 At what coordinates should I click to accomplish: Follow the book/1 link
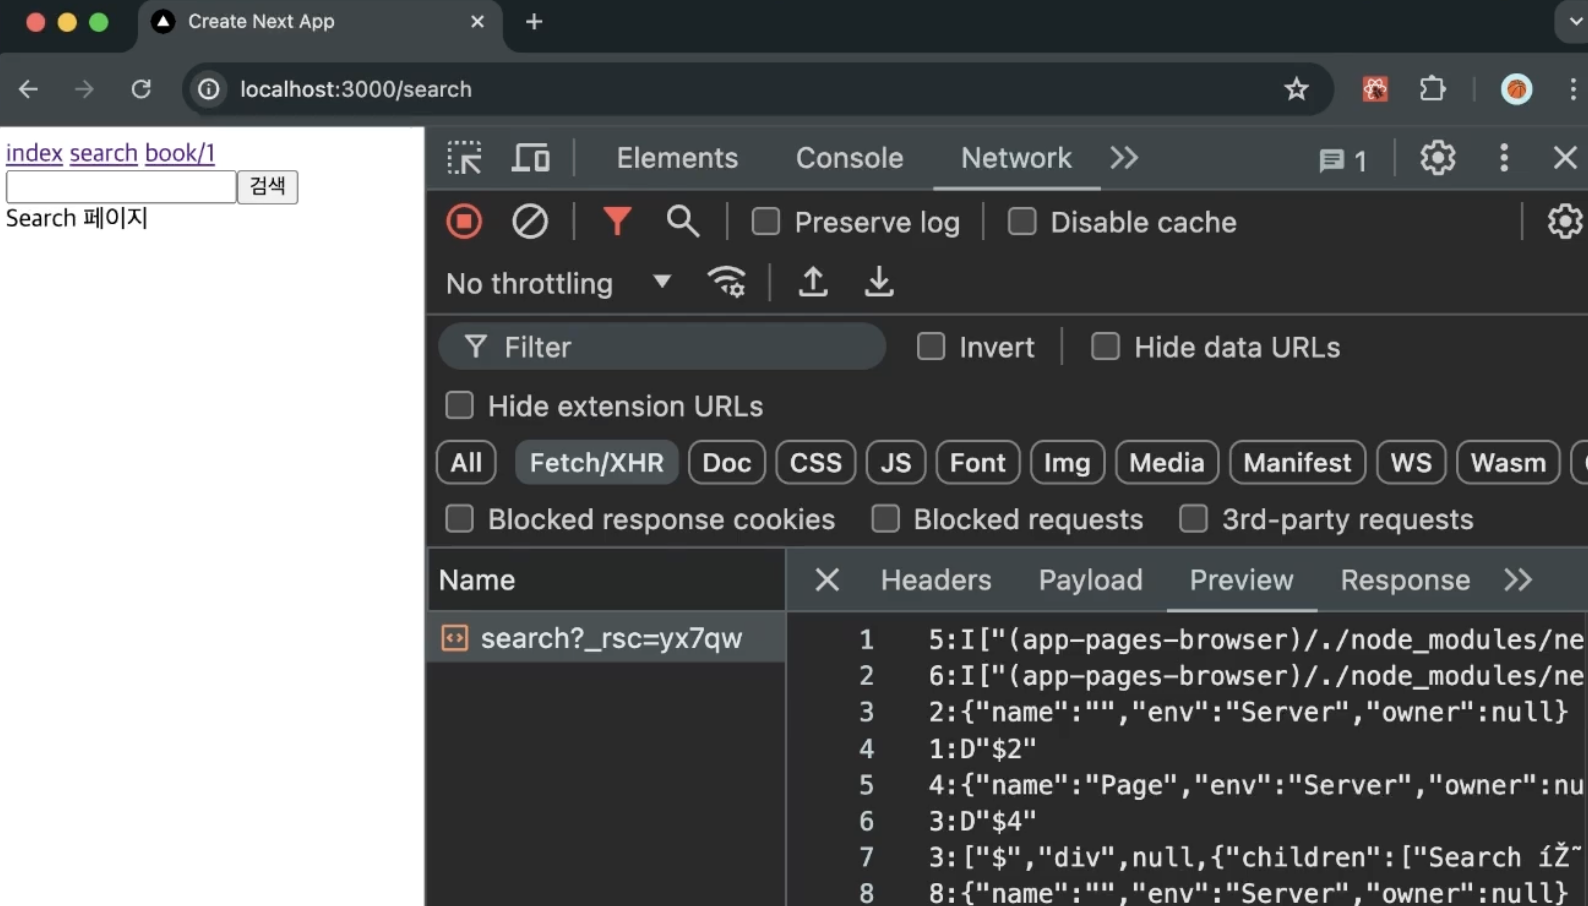(x=180, y=153)
